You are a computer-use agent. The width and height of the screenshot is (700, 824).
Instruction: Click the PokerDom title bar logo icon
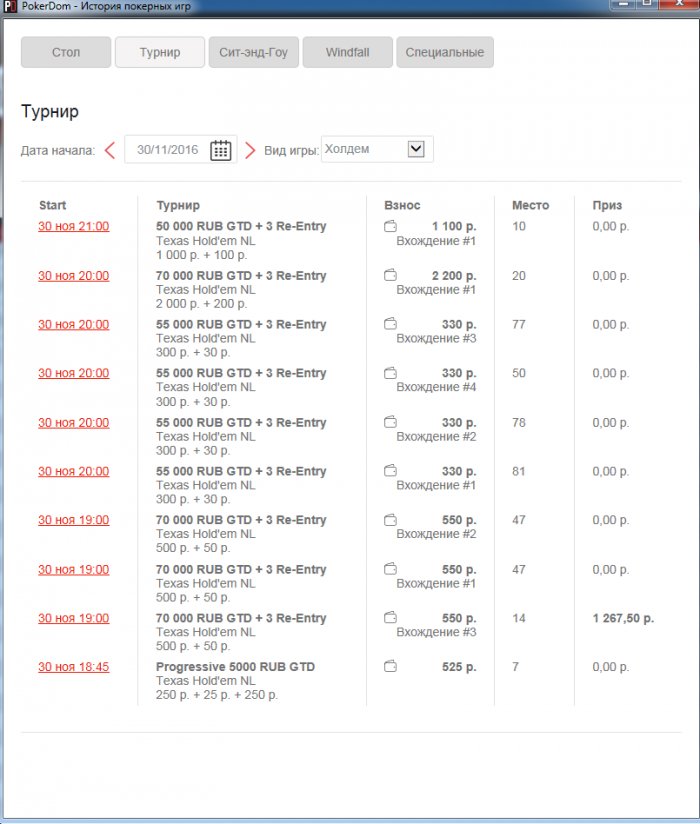pyautogui.click(x=10, y=6)
